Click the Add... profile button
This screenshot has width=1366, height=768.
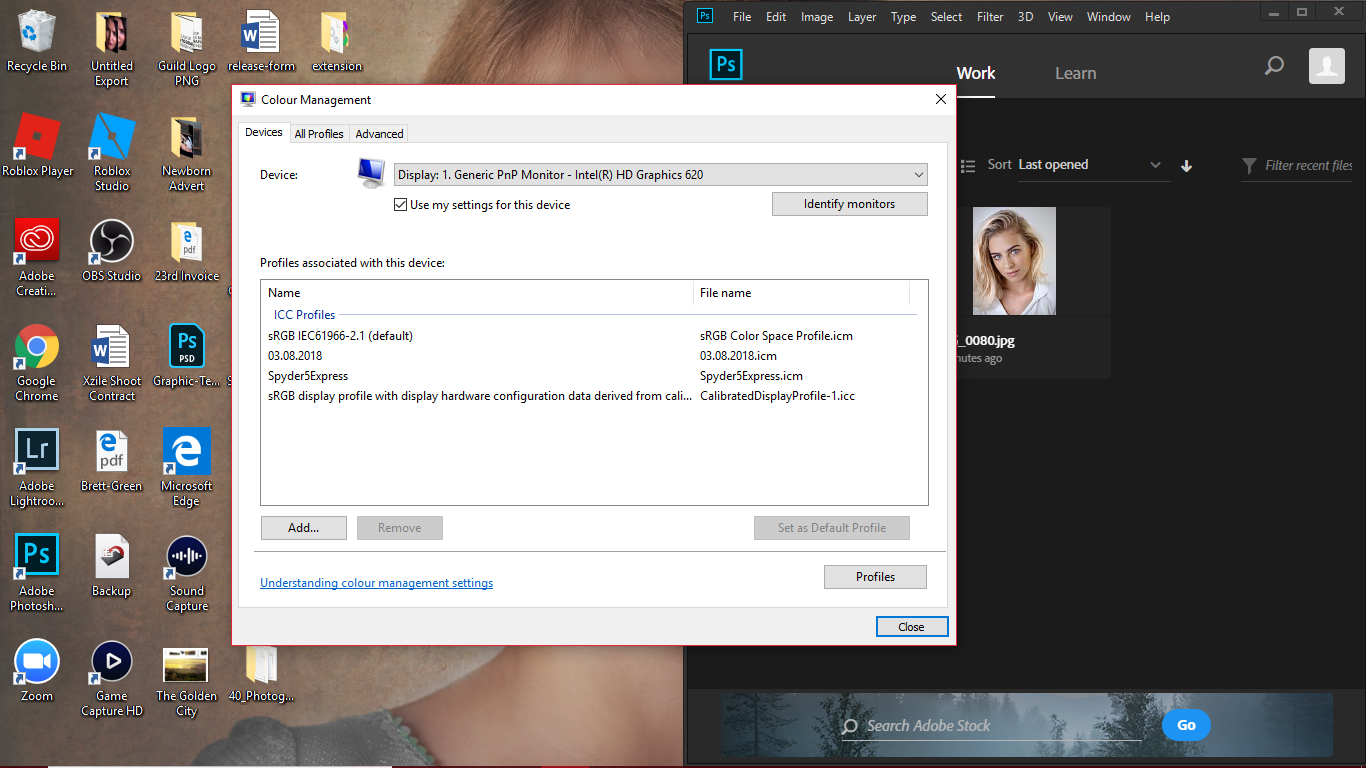(x=303, y=528)
